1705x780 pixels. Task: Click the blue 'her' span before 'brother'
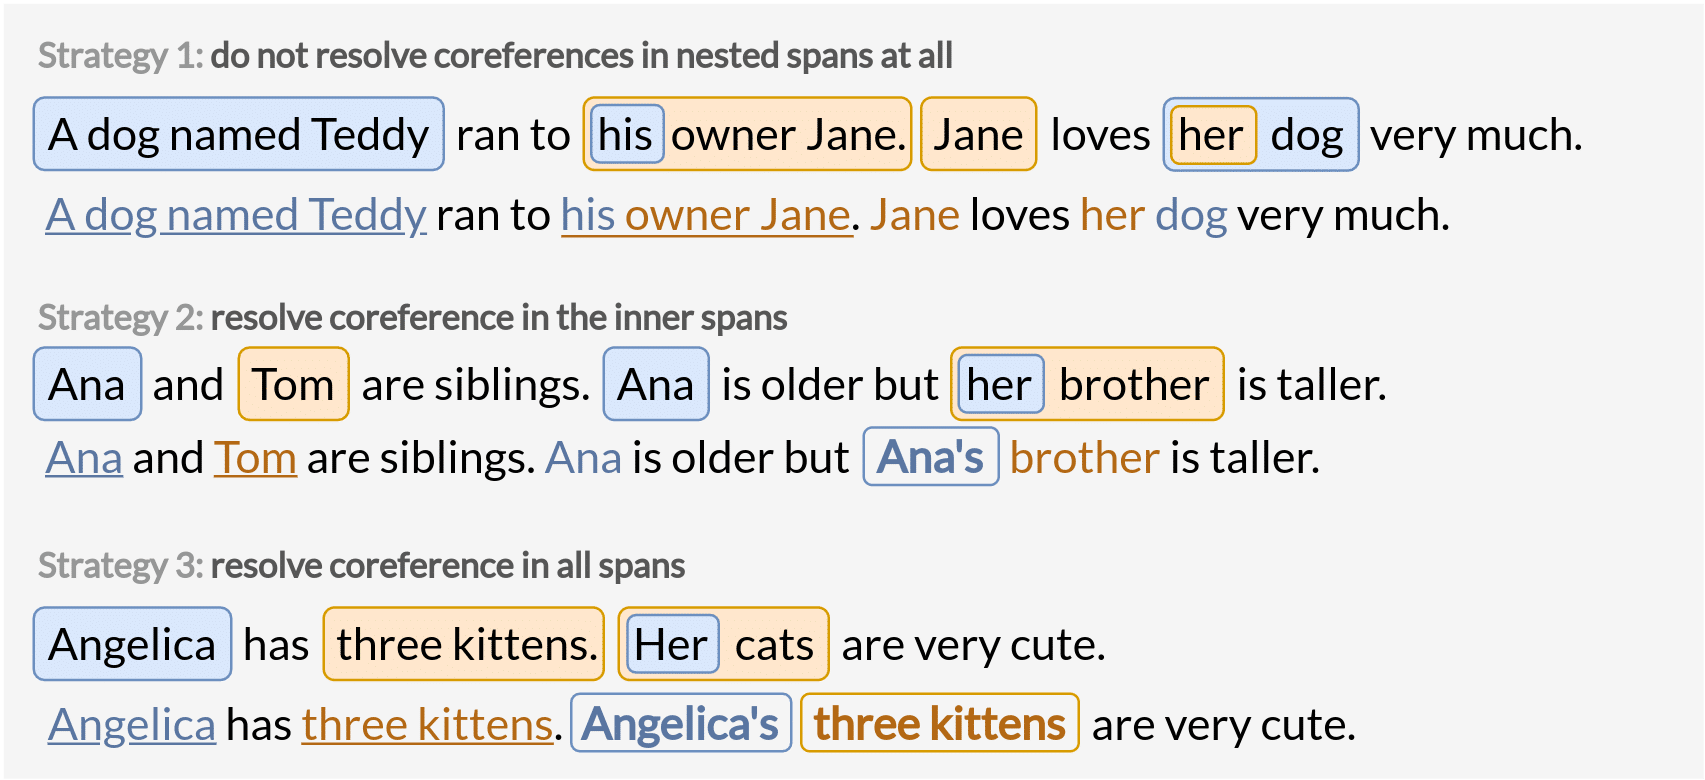pos(999,384)
